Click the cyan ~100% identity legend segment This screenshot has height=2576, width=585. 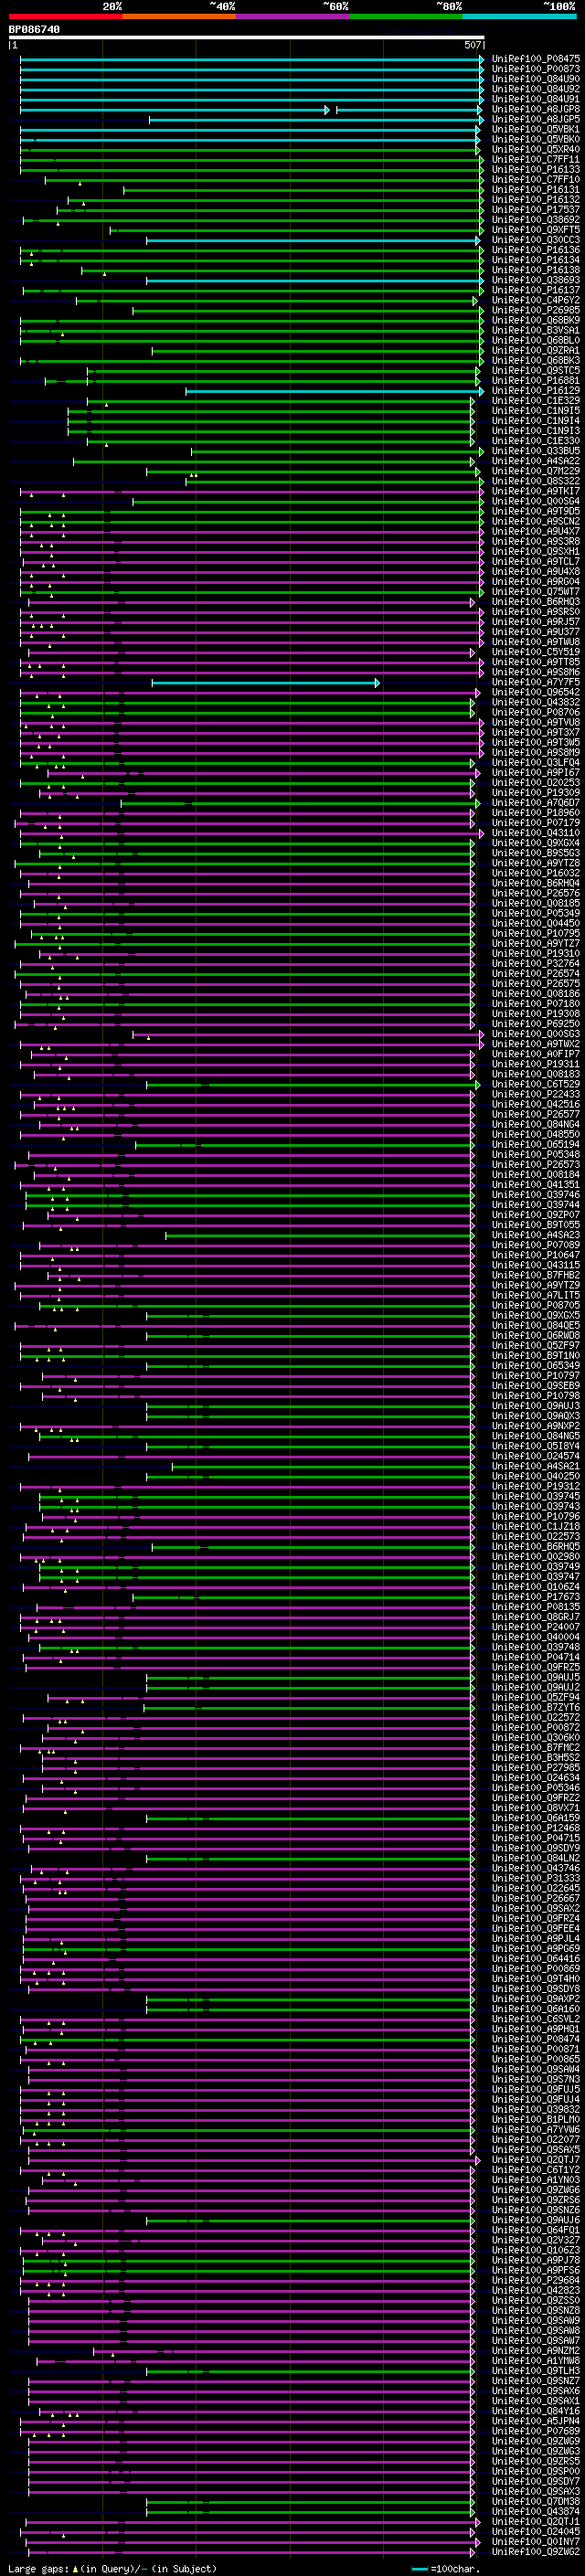[520, 16]
